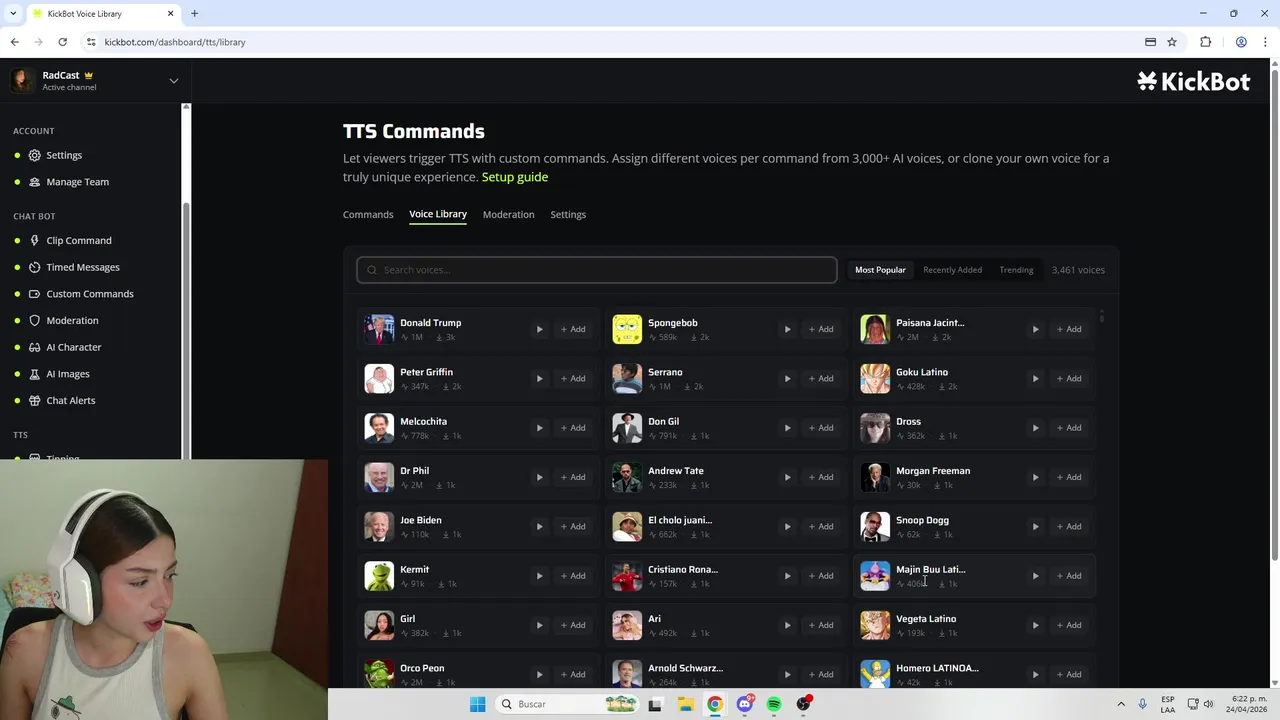
Task: Open Custom Commands in sidebar
Action: point(90,294)
